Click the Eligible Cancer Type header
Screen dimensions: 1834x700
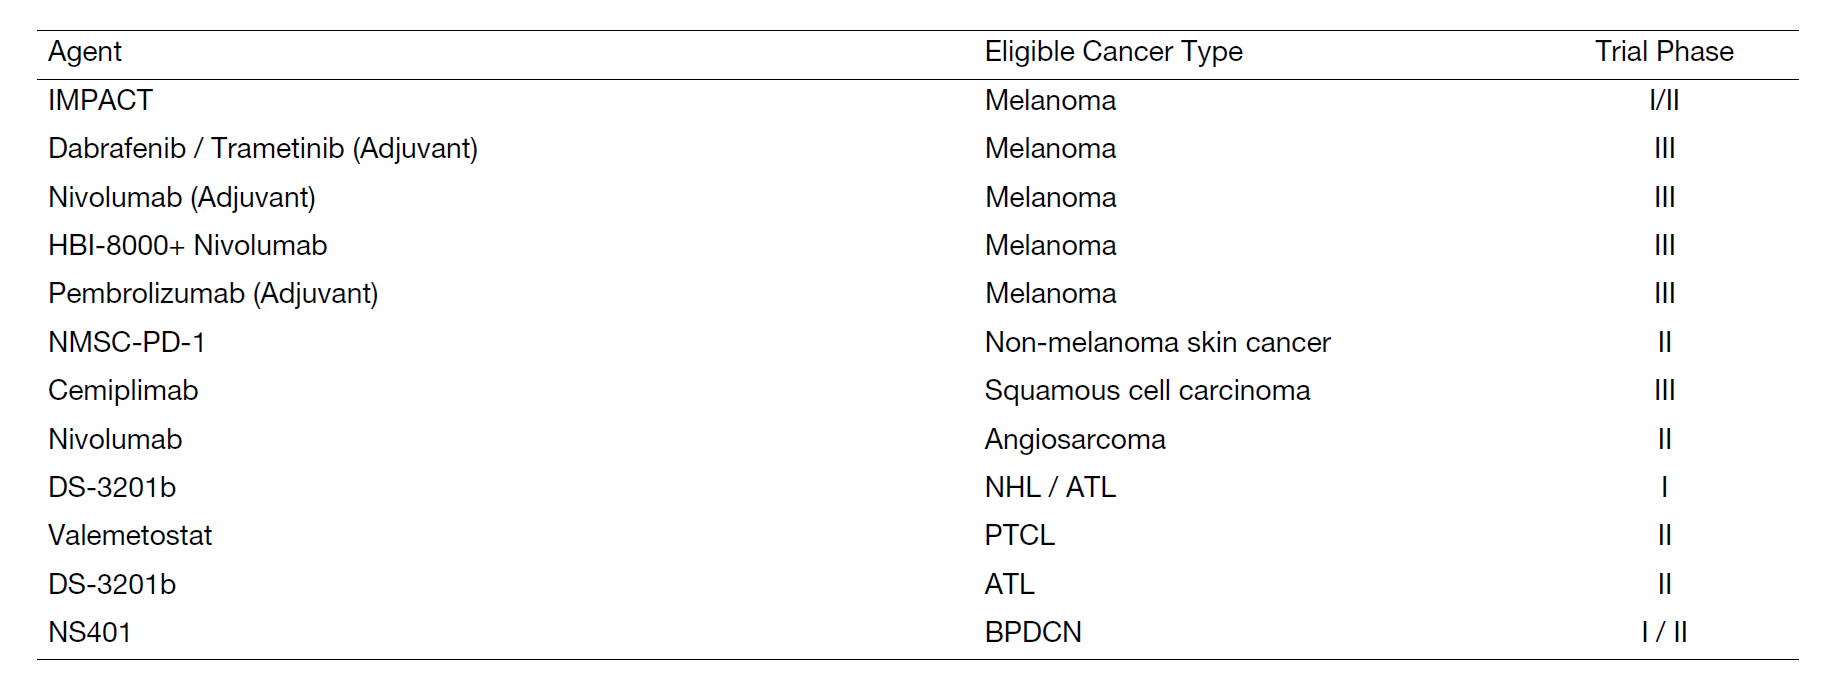(x=1113, y=51)
